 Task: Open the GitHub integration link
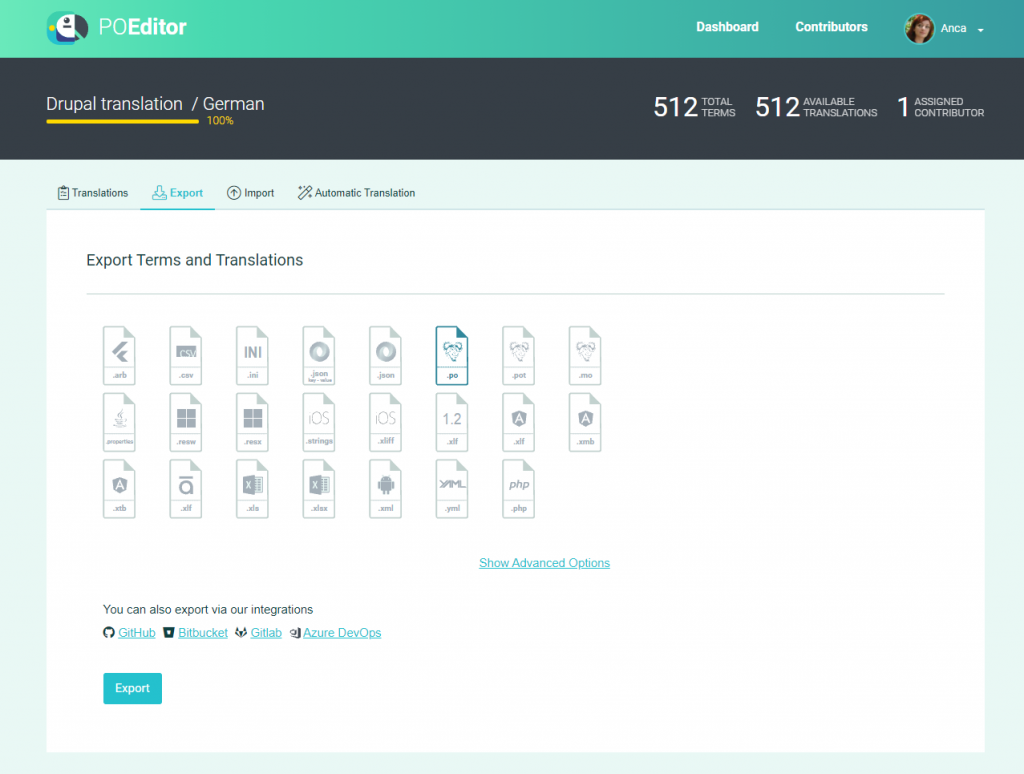pos(136,632)
